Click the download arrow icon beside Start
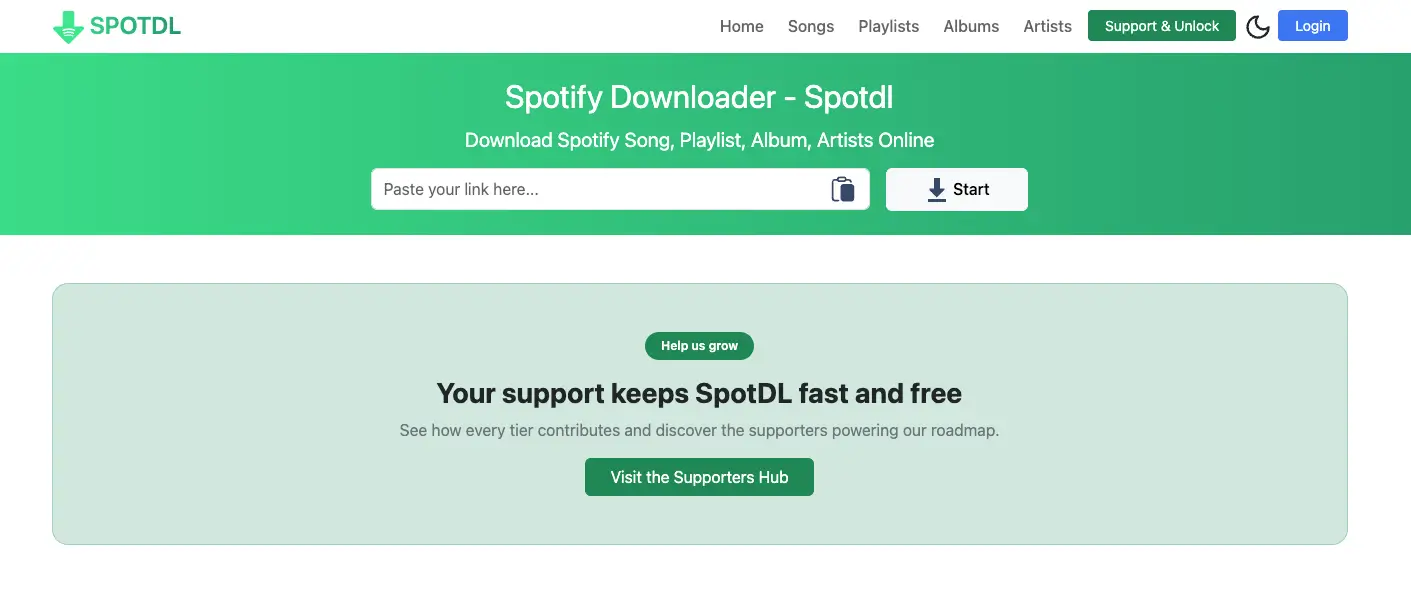Screen dimensions: 1411x593 tap(936, 189)
